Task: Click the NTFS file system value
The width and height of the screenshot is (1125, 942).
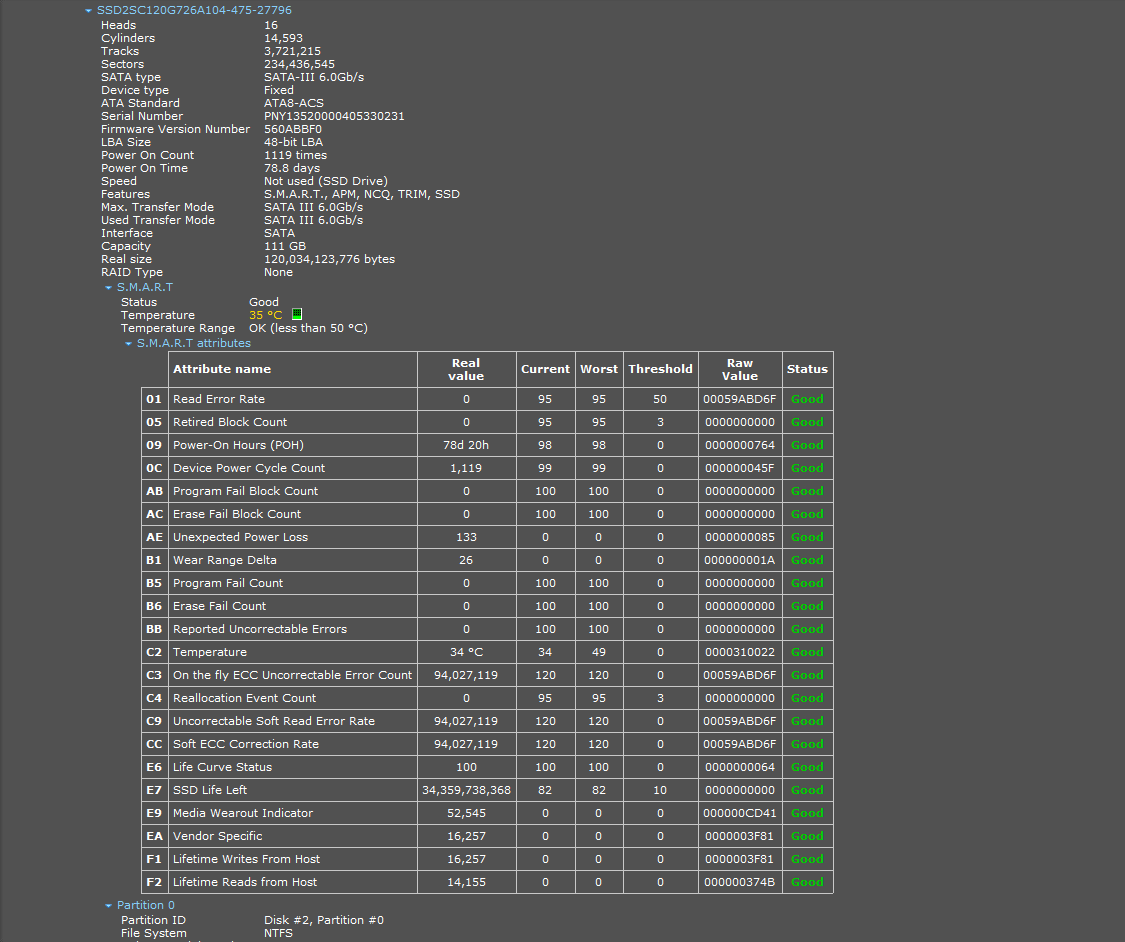Action: (278, 932)
